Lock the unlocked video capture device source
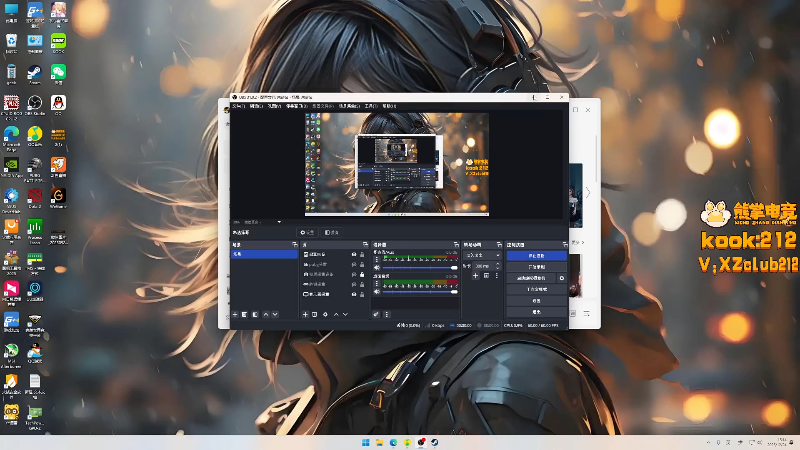800x450 pixels. click(362, 274)
